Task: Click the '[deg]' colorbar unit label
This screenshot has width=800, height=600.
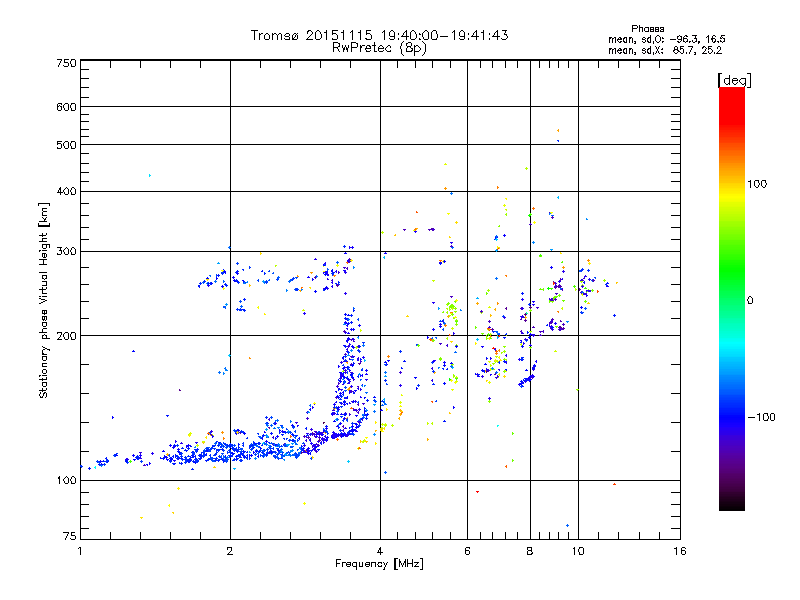Action: [734, 80]
